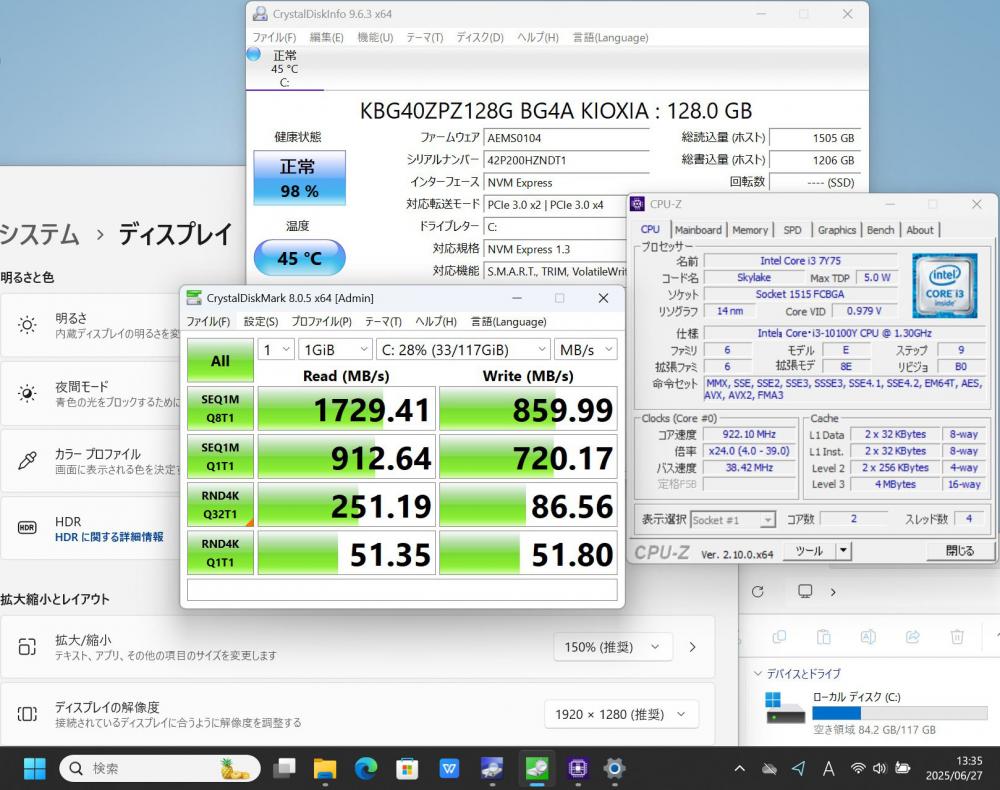Open the 150% scaling dropdown
Viewport: 1000px width, 790px height.
click(613, 647)
